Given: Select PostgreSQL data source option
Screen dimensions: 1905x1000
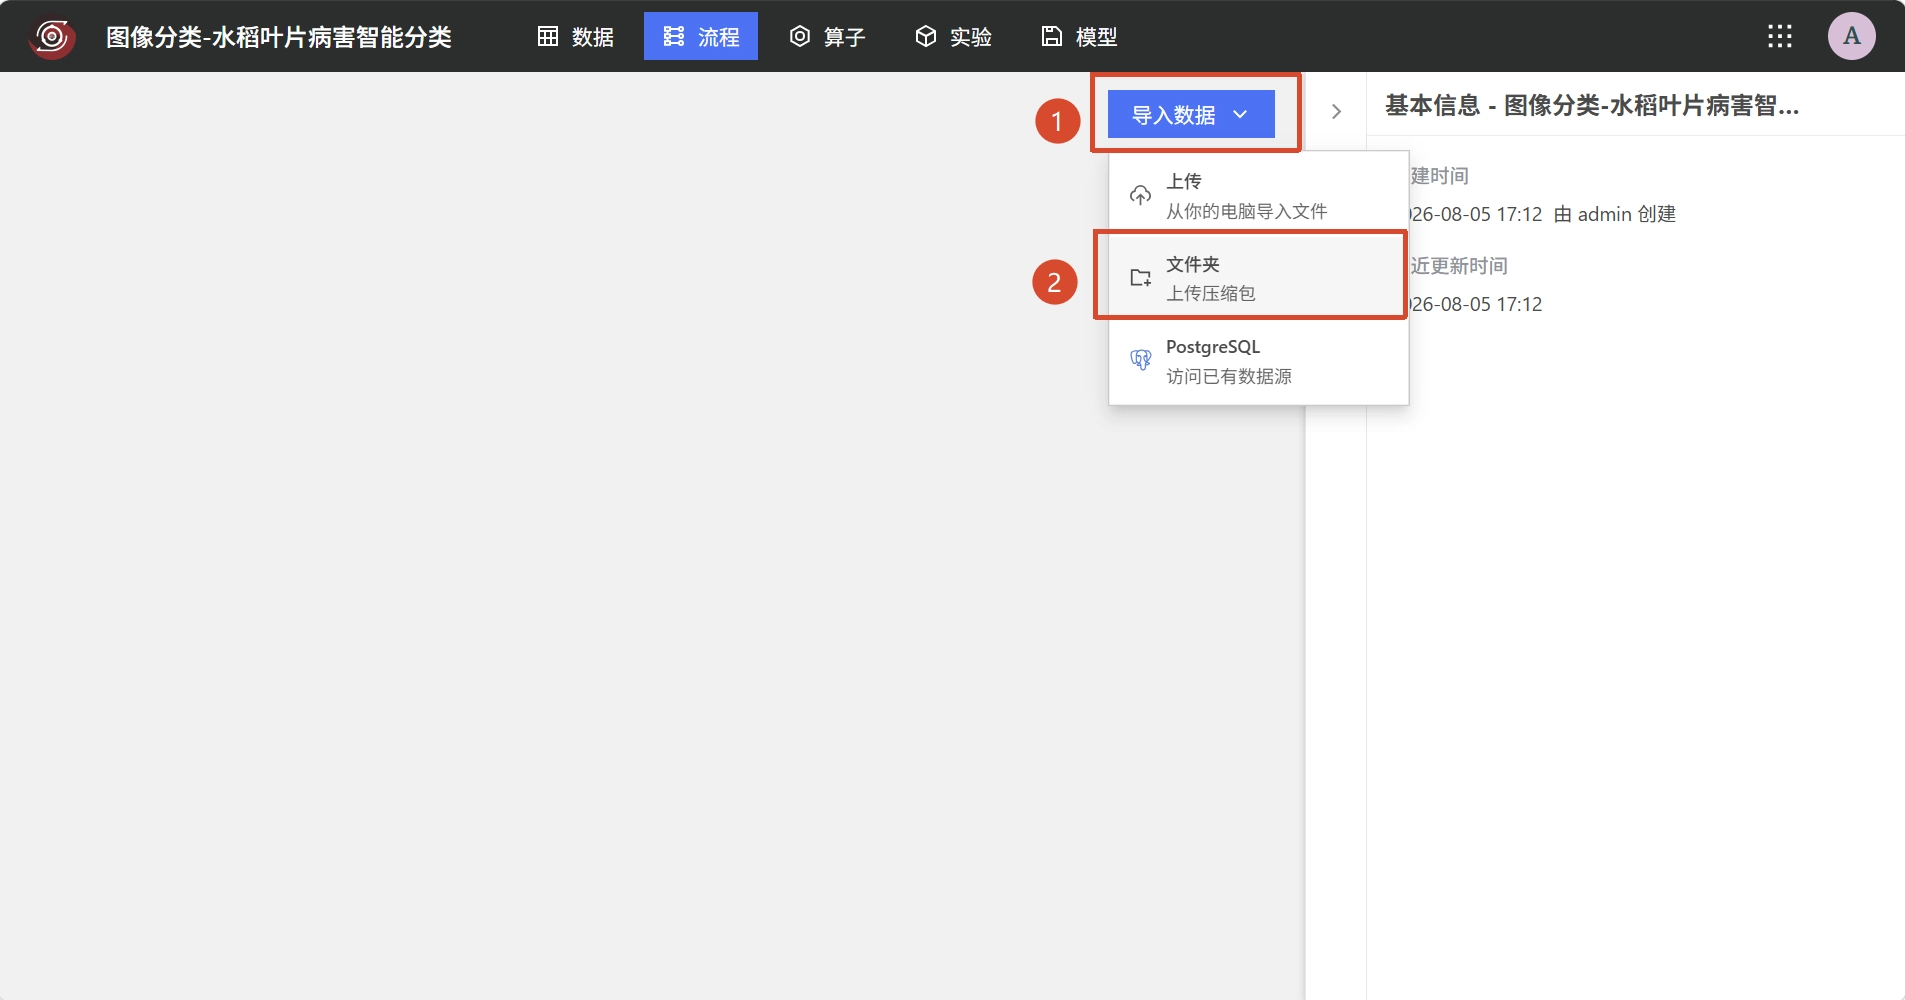Looking at the screenshot, I should click(x=1258, y=361).
